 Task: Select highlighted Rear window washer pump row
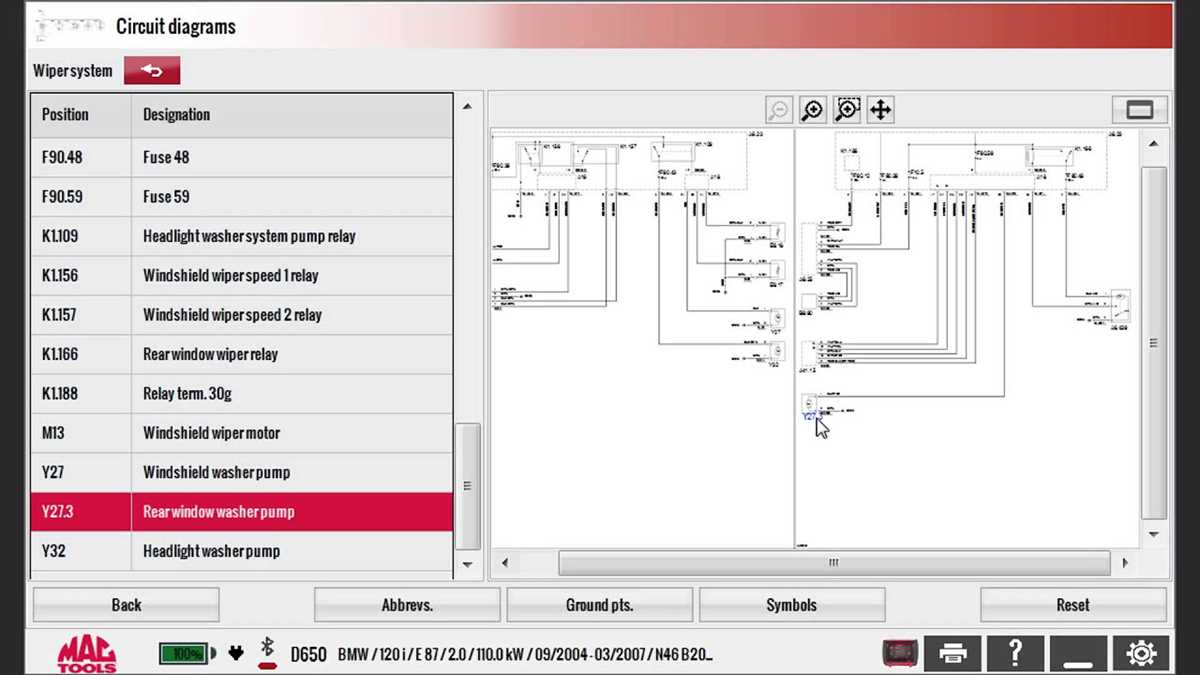tap(242, 512)
